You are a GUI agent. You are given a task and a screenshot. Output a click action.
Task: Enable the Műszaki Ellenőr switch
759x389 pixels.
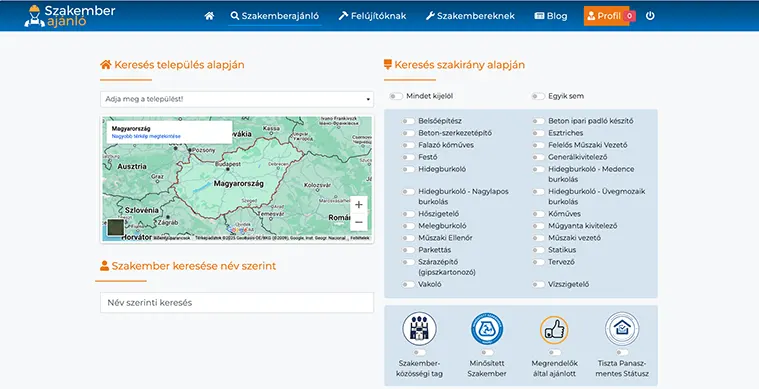(408, 238)
